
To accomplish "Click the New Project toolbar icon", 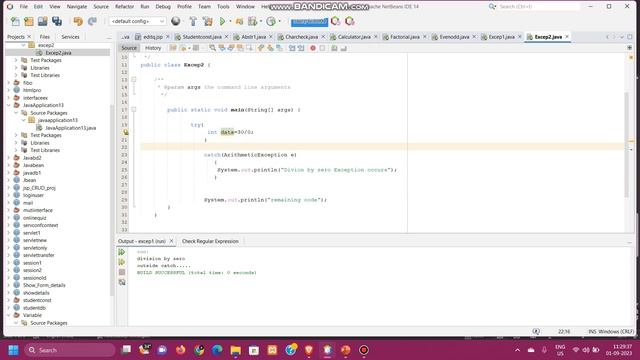I will 29,21.
